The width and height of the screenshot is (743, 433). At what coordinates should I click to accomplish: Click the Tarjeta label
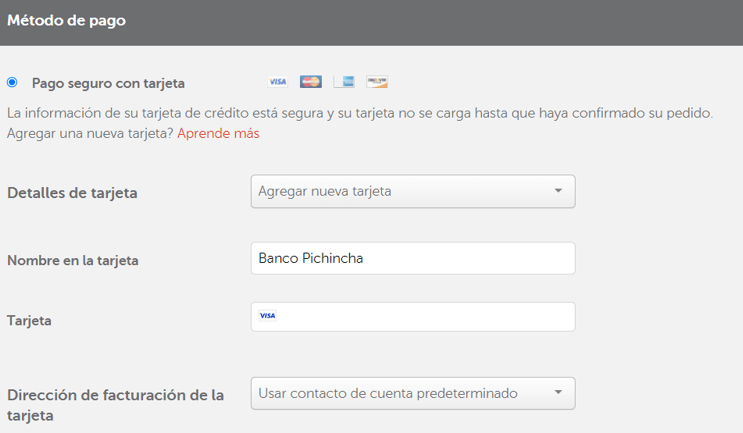[29, 321]
